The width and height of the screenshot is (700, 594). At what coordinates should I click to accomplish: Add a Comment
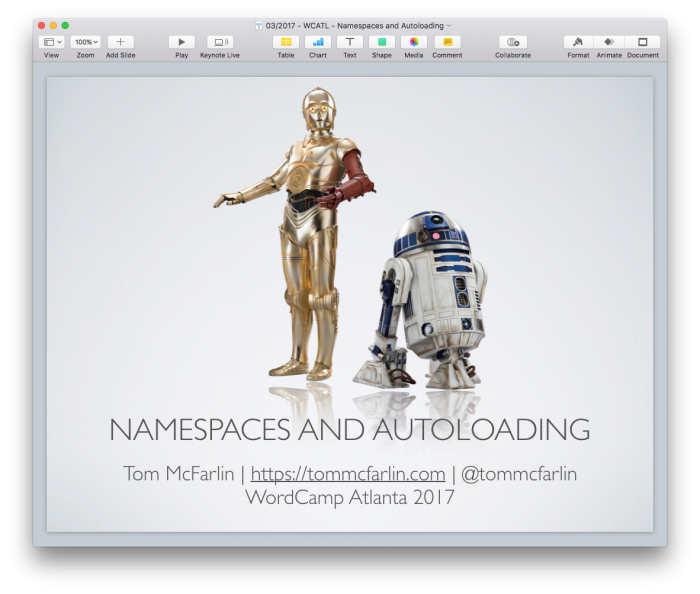[447, 42]
